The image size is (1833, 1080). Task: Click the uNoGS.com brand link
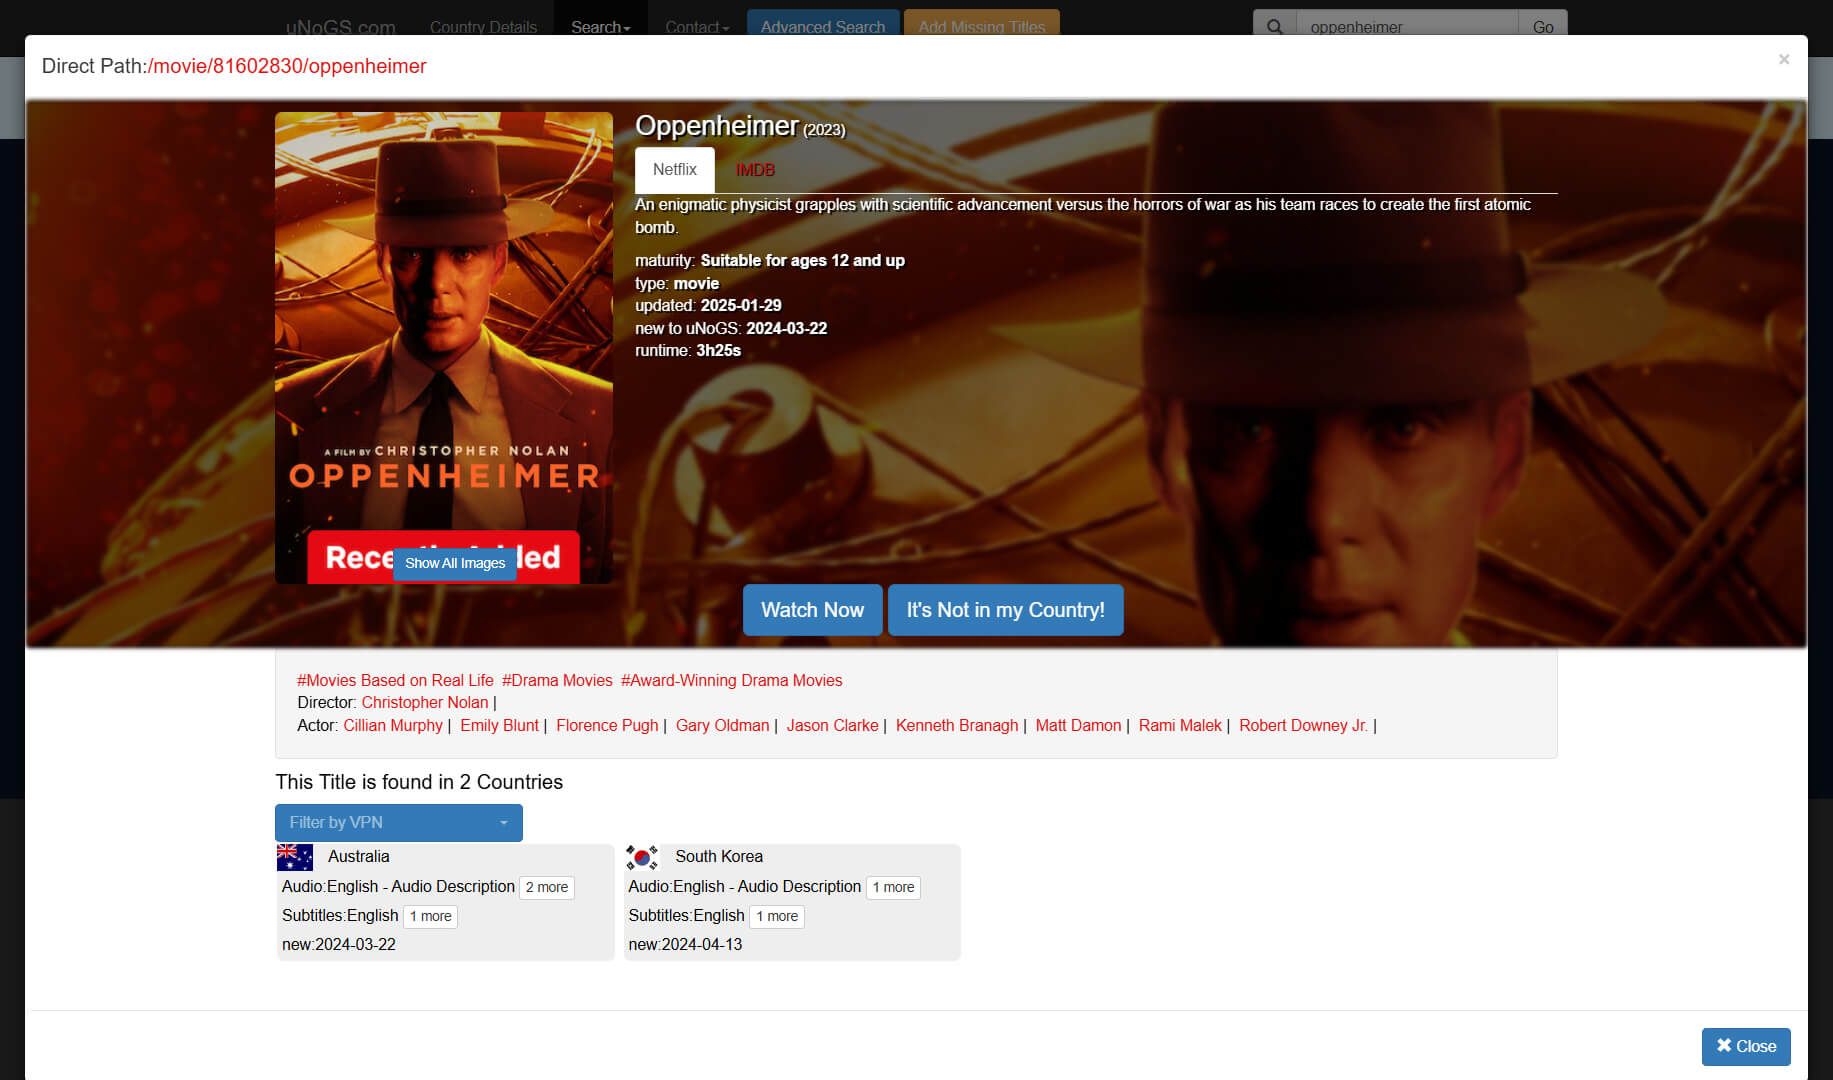click(x=340, y=27)
